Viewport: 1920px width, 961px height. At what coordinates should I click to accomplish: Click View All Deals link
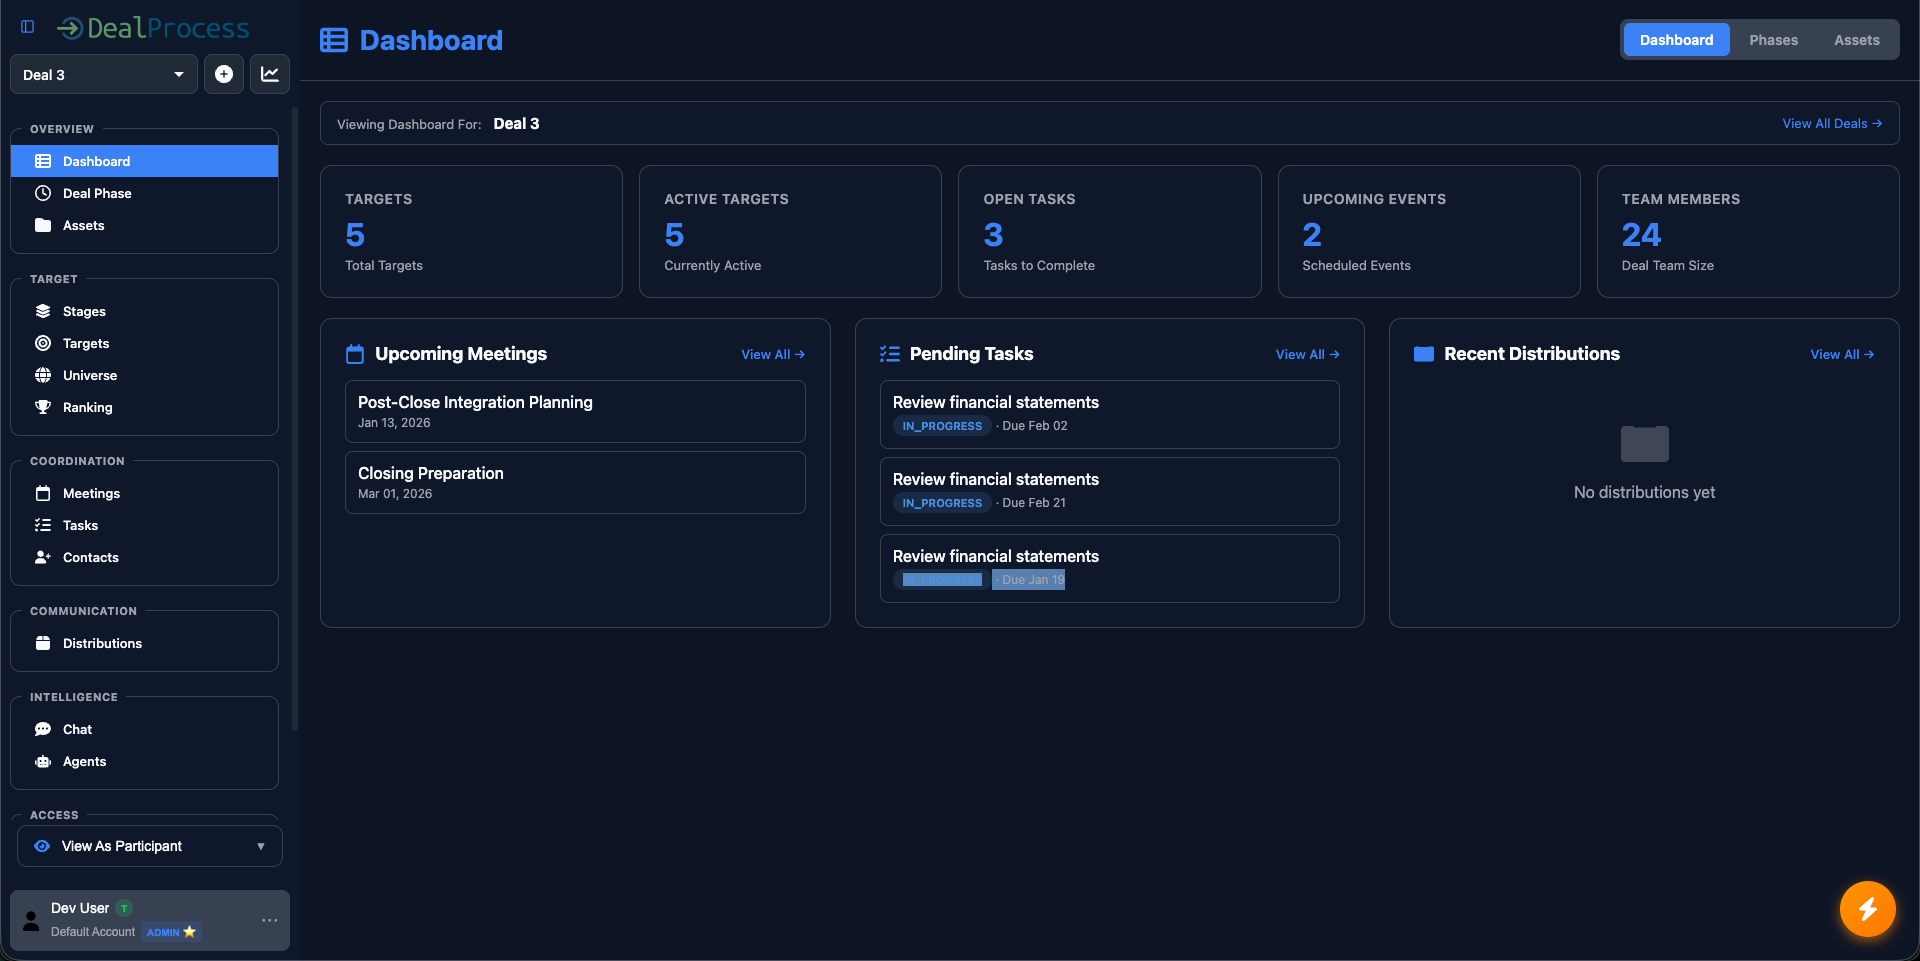(1831, 123)
